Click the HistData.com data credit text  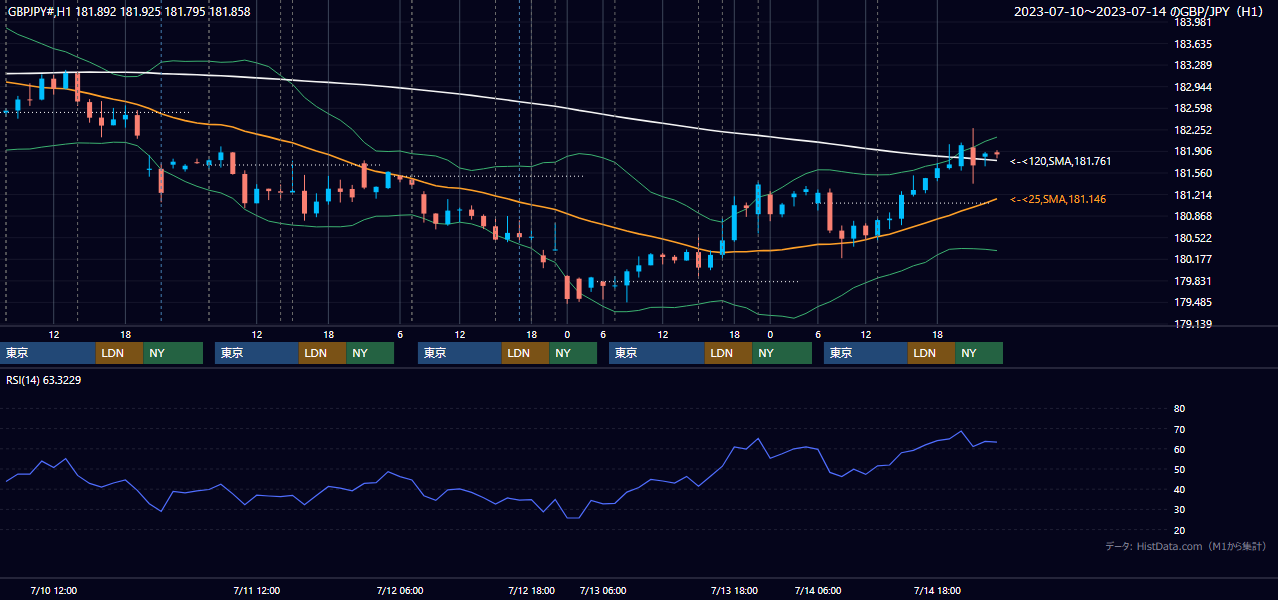1186,546
